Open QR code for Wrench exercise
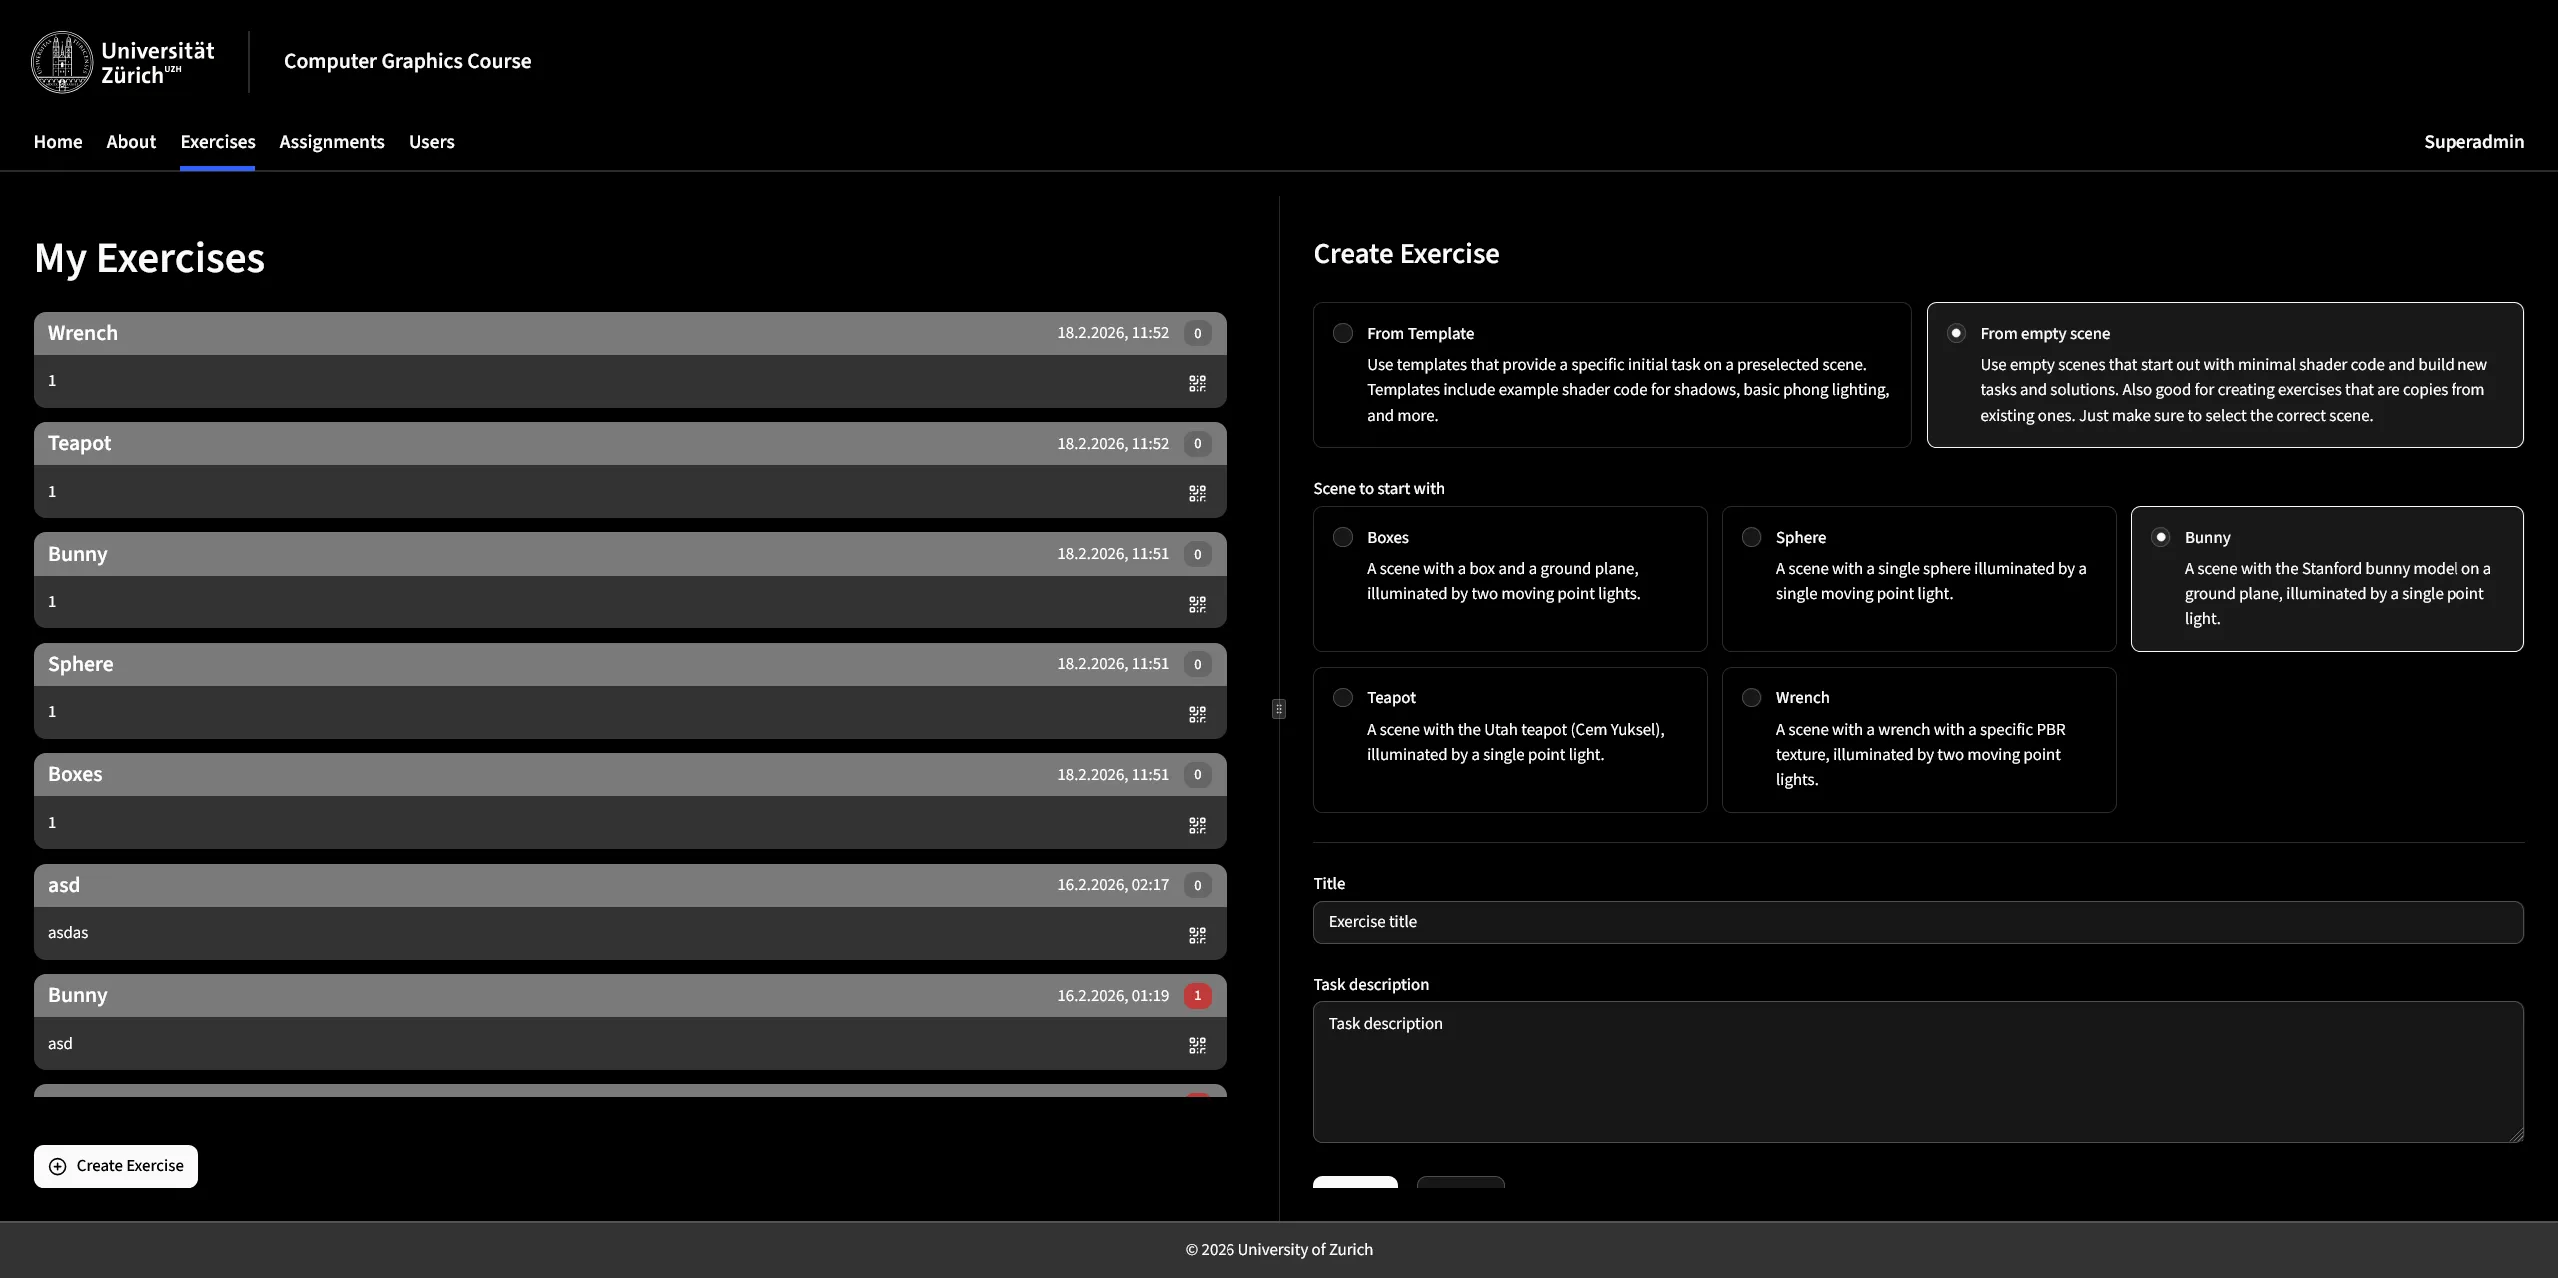2559x1279 pixels. [x=1197, y=383]
